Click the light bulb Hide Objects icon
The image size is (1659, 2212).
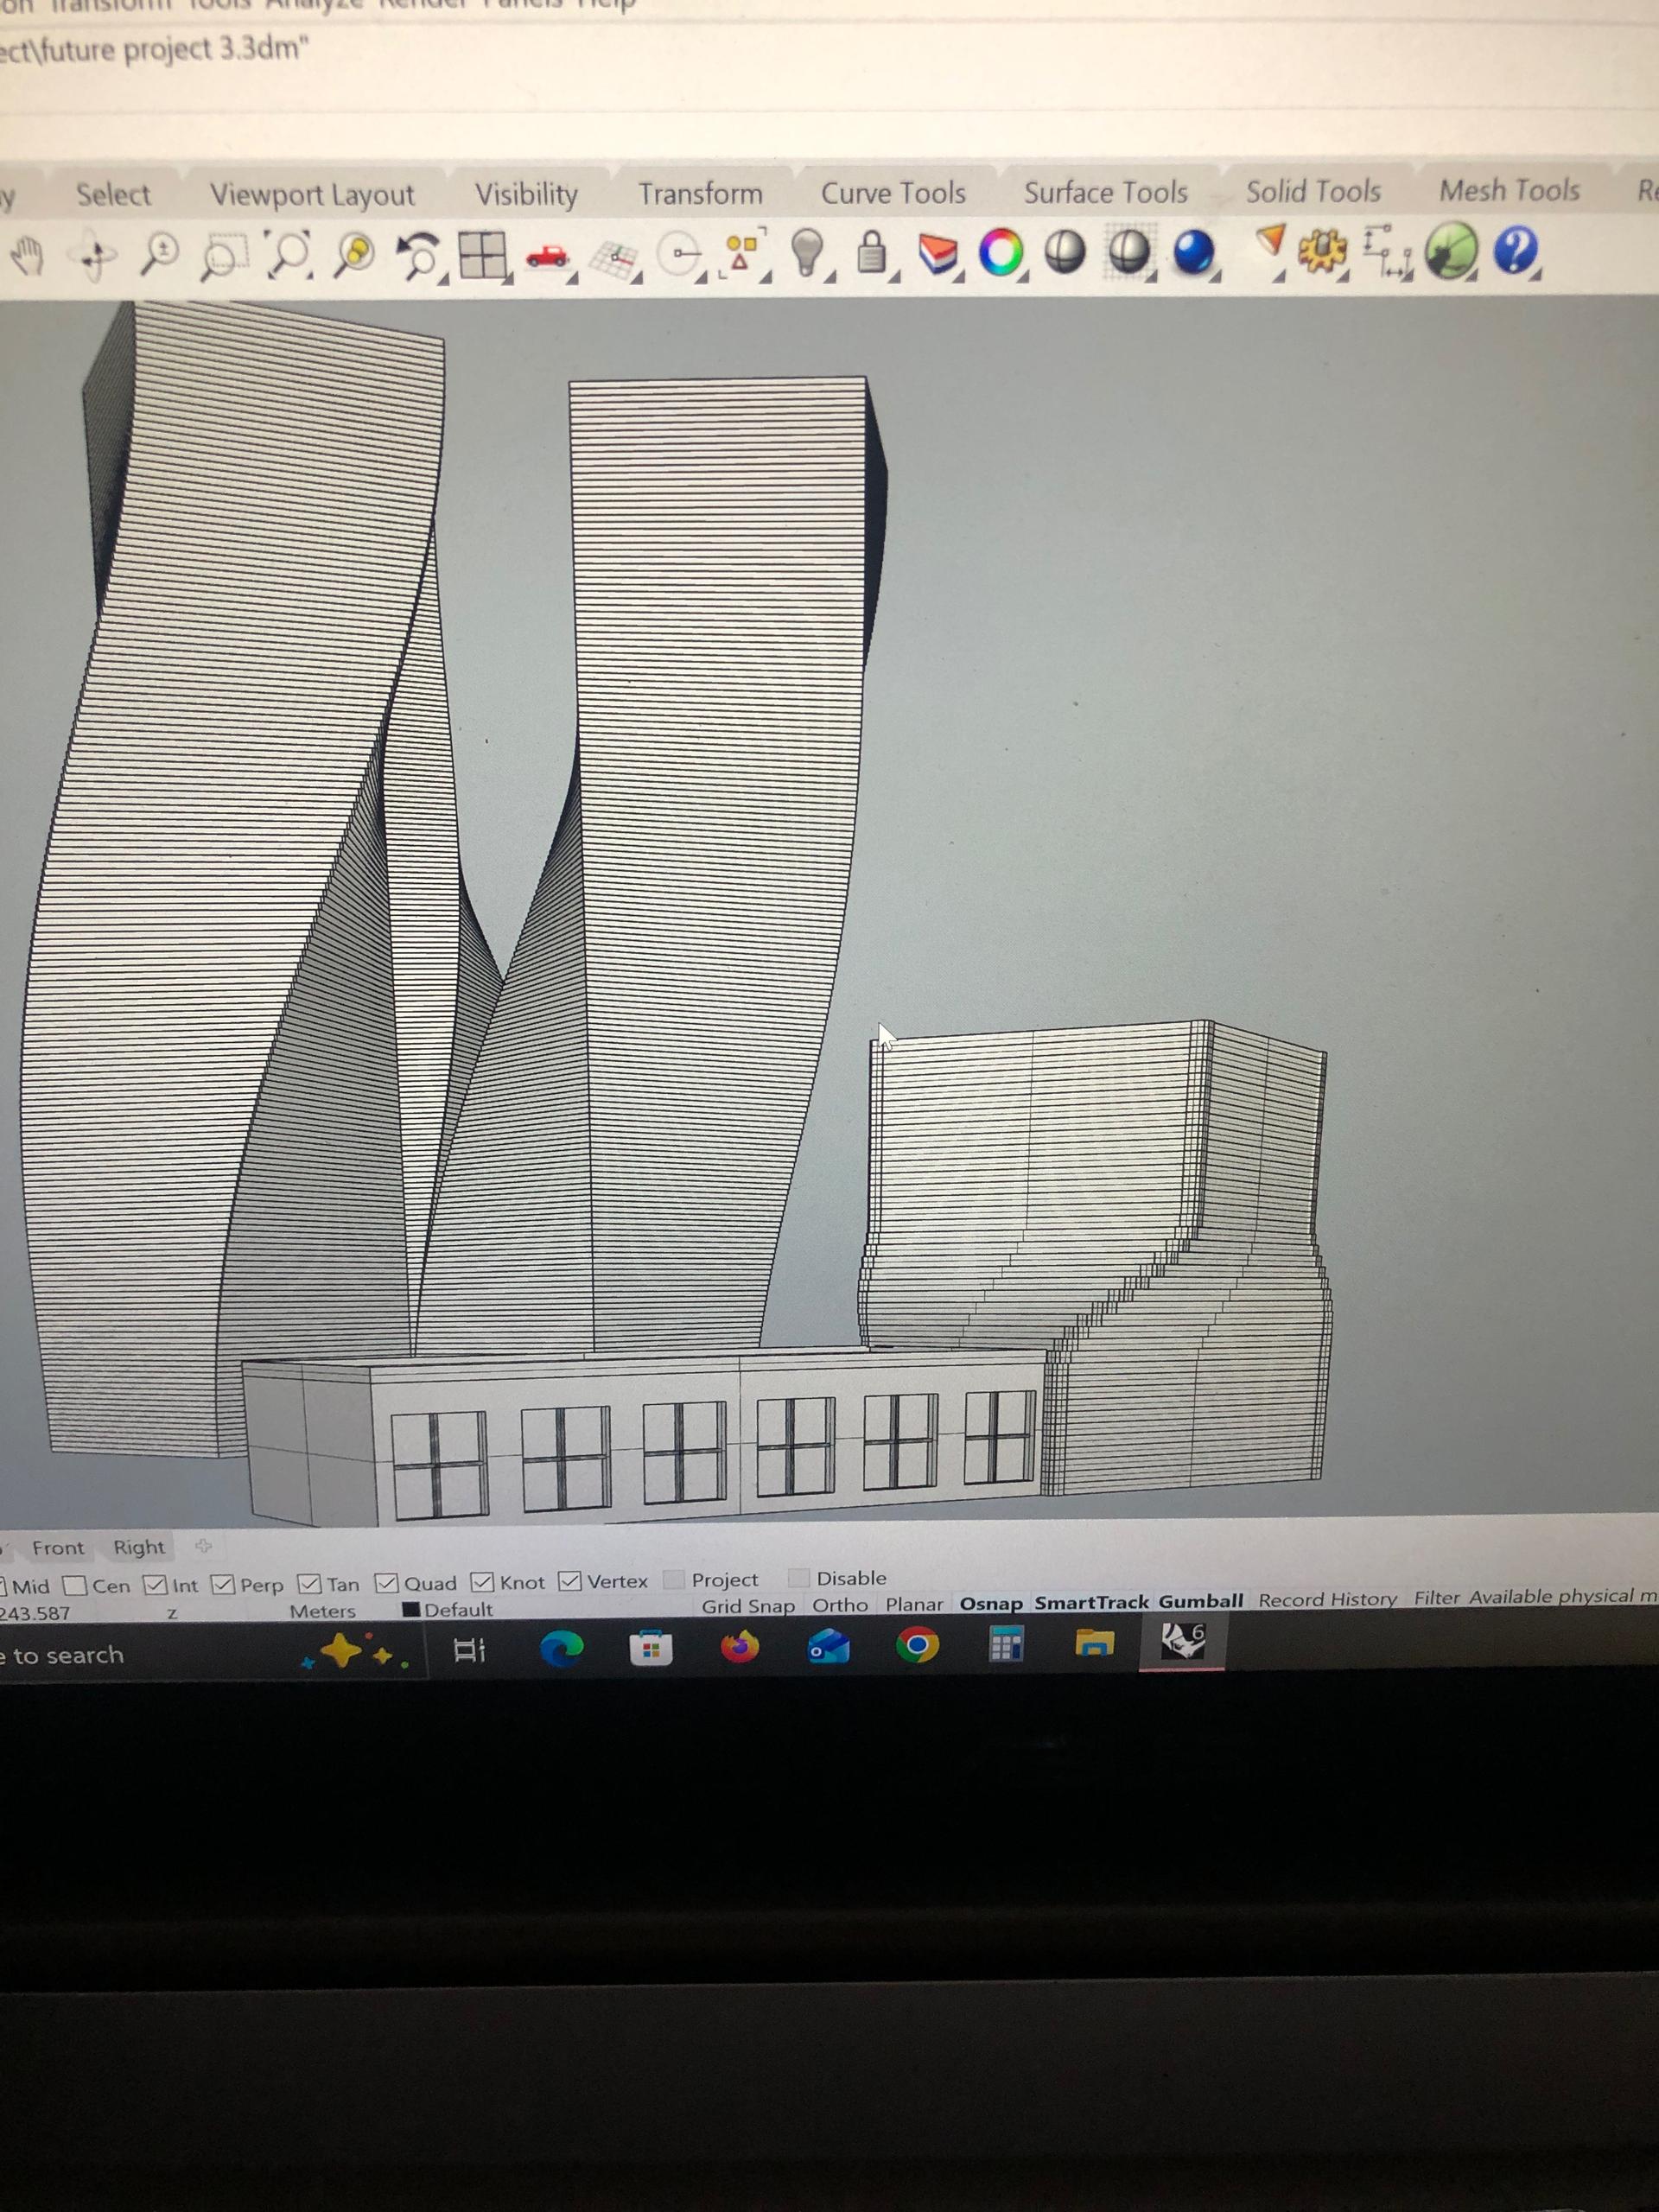click(807, 251)
